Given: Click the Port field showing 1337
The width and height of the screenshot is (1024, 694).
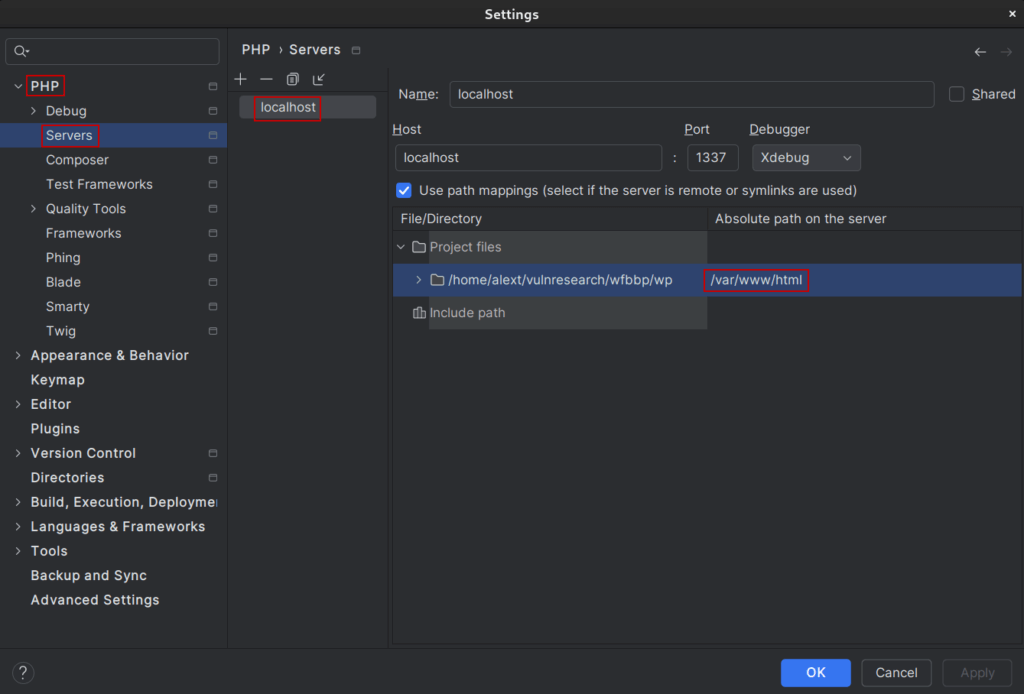Looking at the screenshot, I should (x=712, y=158).
